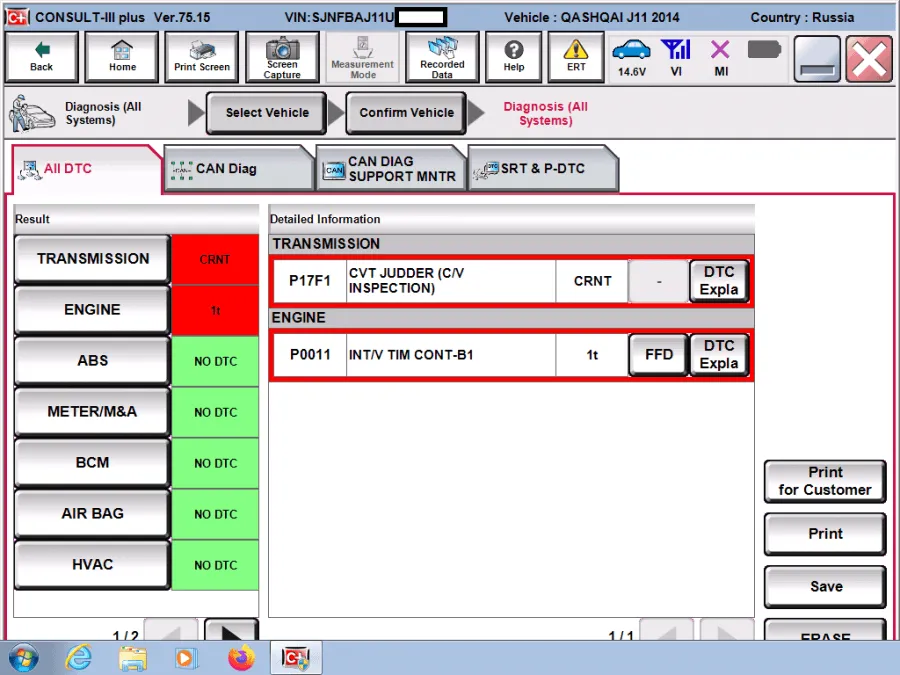Launch Internet Explorer from the taskbar
This screenshot has height=675, width=900.
click(78, 658)
